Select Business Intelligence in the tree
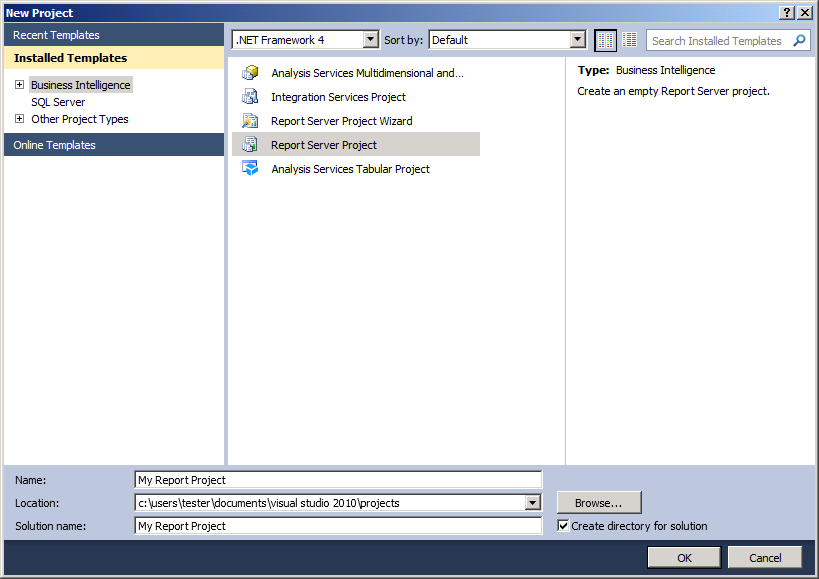This screenshot has height=579, width=819. (x=80, y=85)
